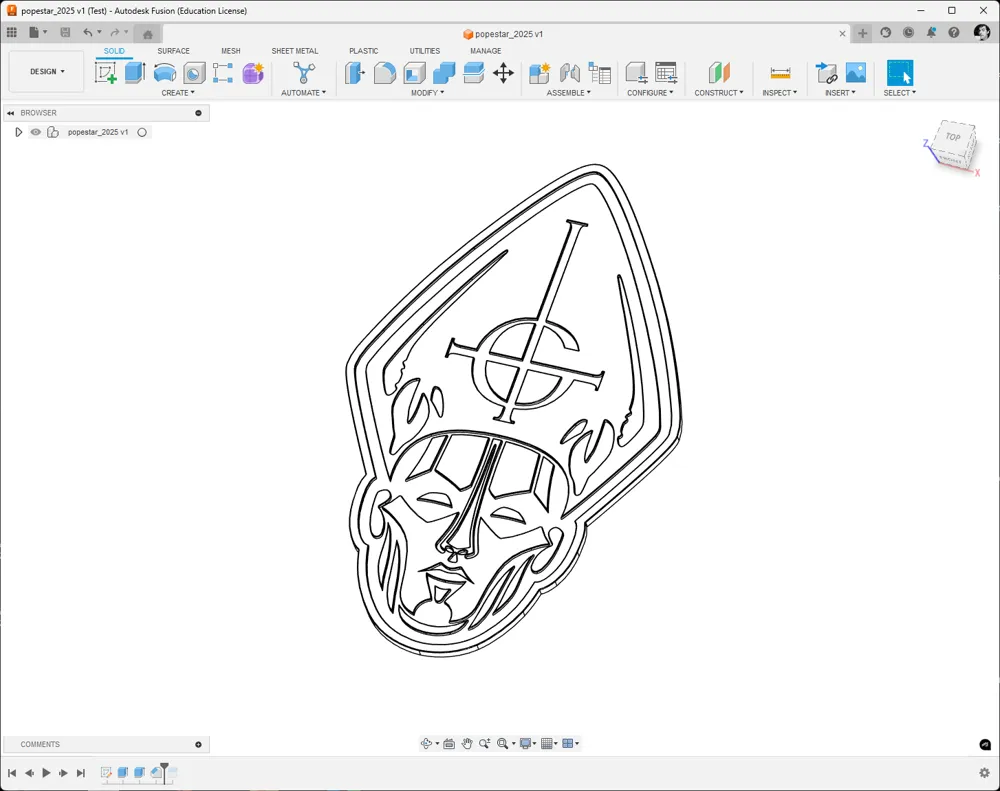Toggle the Comments panel plus dot
This screenshot has width=1000, height=791.
[198, 744]
